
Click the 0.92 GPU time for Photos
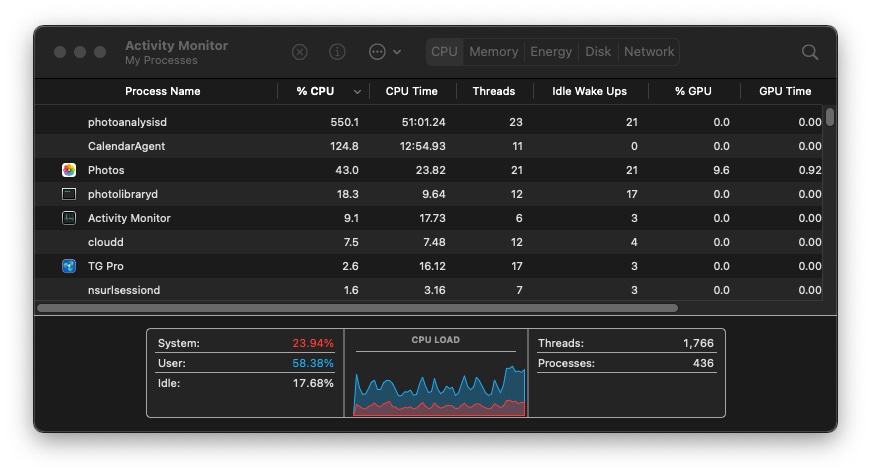(810, 170)
